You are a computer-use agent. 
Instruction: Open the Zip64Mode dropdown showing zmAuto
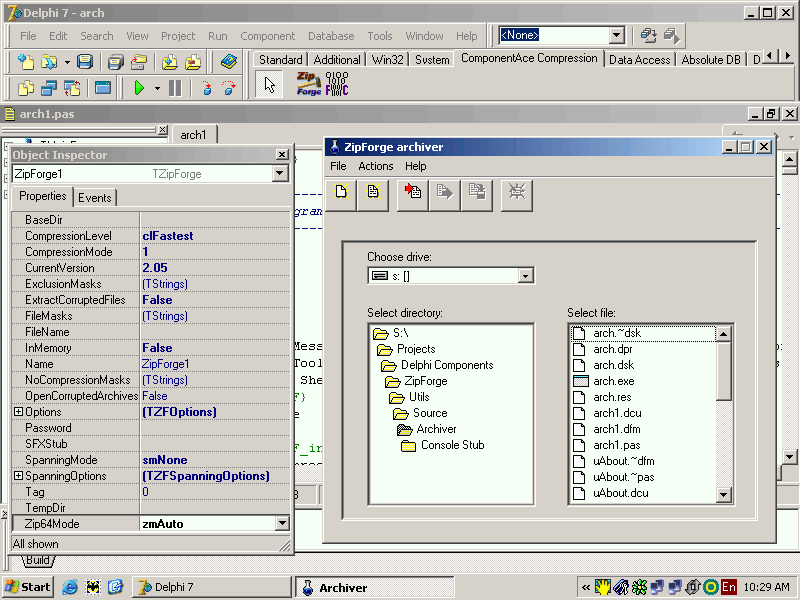[x=283, y=523]
